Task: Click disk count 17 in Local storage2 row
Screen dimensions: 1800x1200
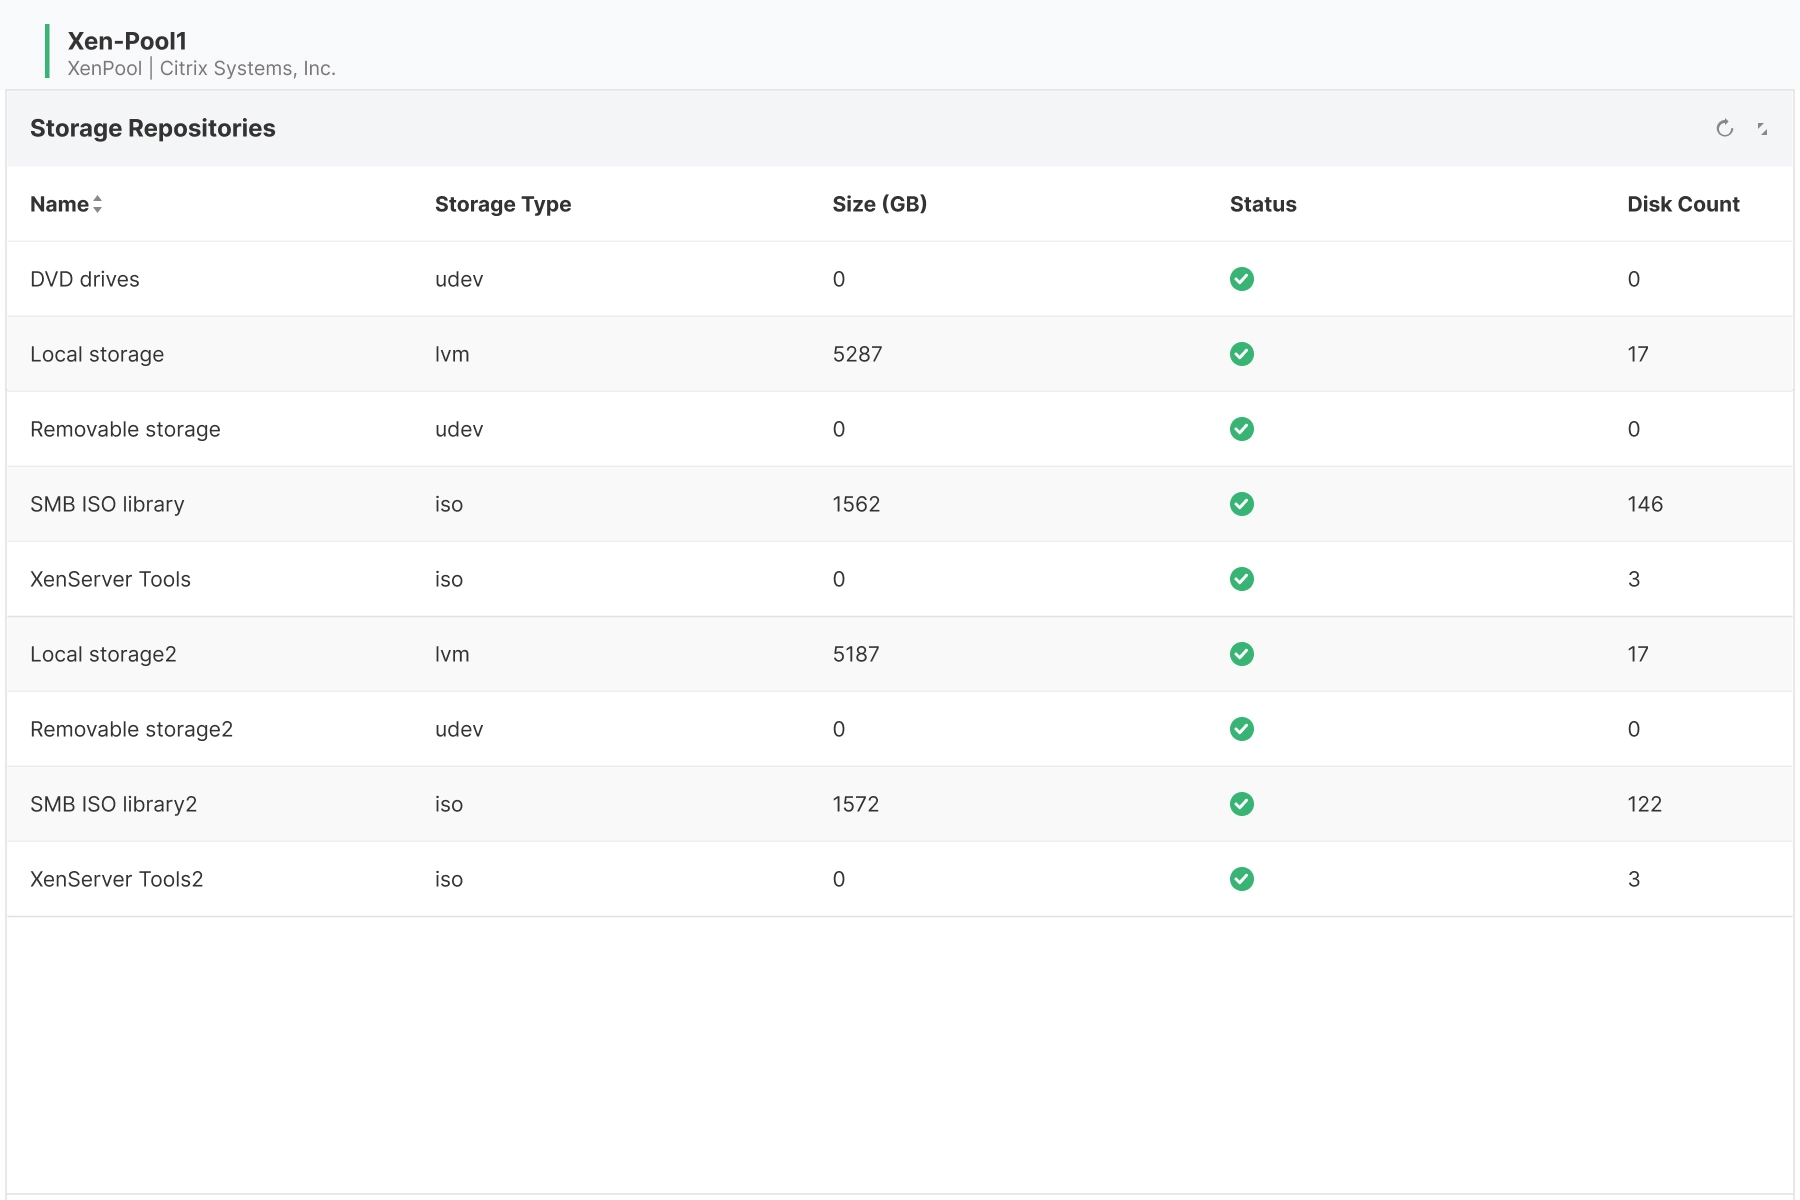Action: 1638,654
